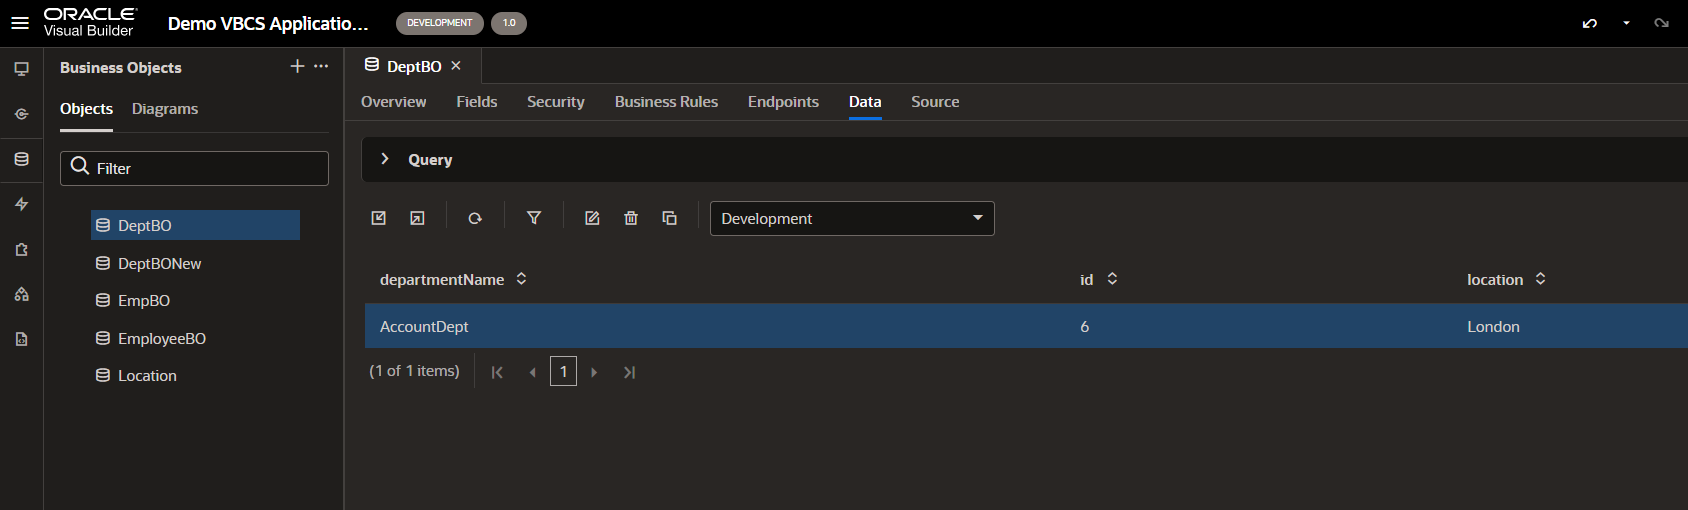Viewport: 1688px width, 510px height.
Task: Click the Import from file toolbar icon
Action: (379, 218)
